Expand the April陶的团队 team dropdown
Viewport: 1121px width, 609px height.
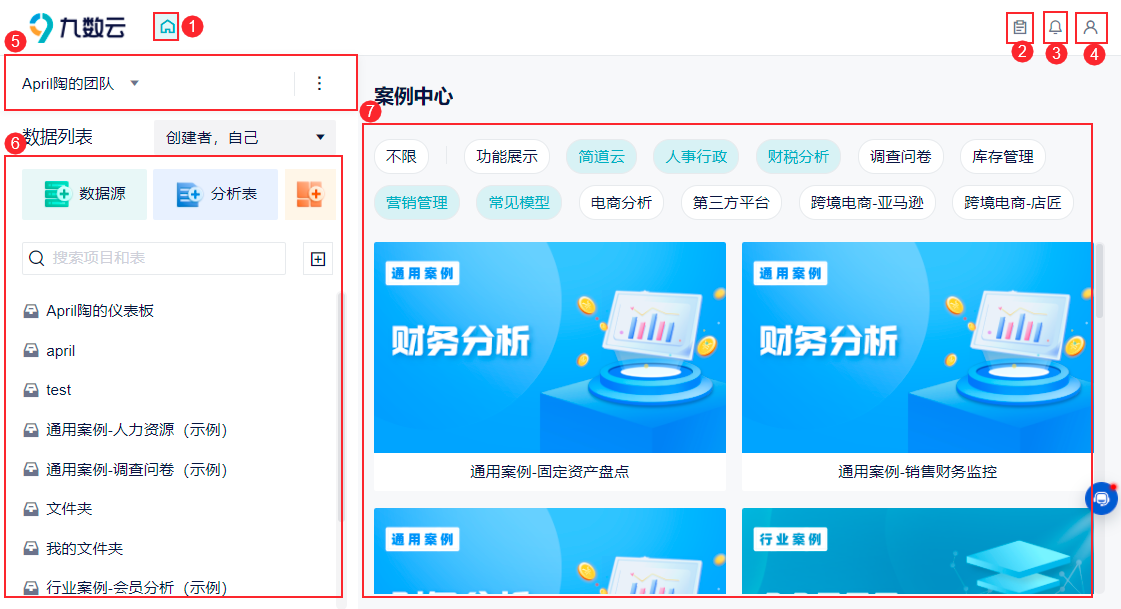click(x=134, y=84)
